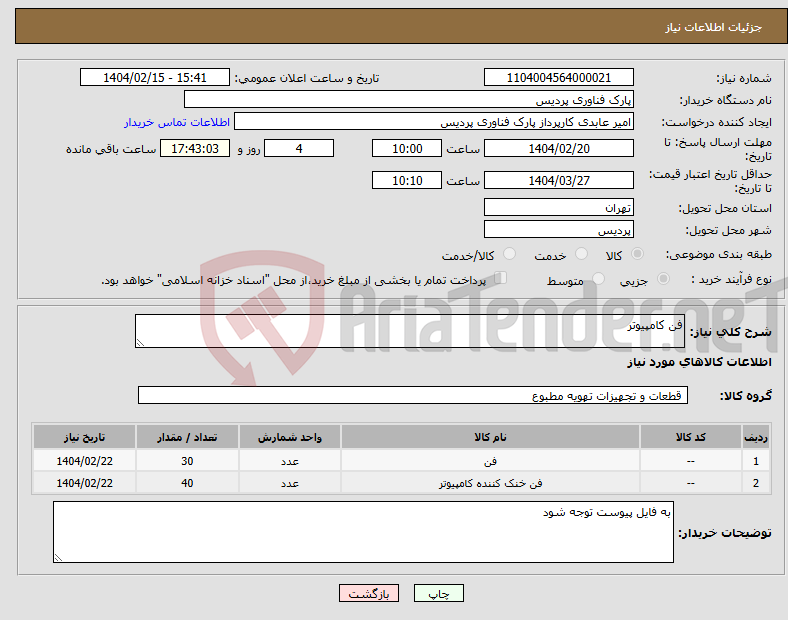Click the remaining time field 17:43:03
Image resolution: width=788 pixels, height=620 pixels.
(195, 148)
